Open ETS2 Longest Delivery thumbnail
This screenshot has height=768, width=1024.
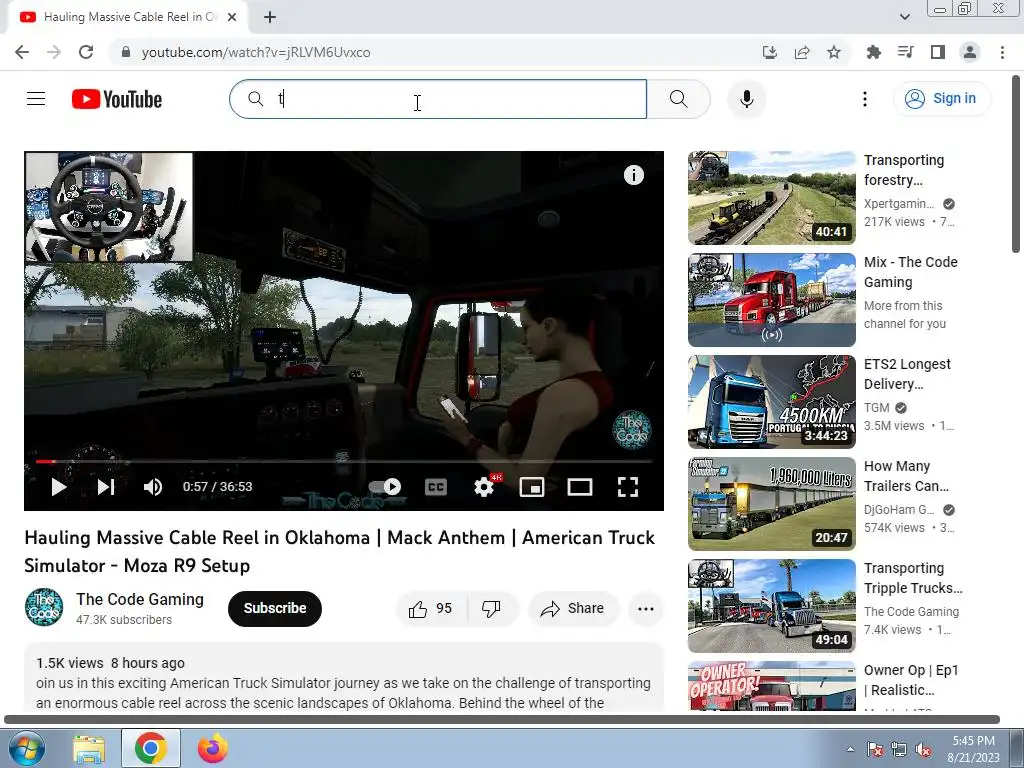pyautogui.click(x=771, y=402)
